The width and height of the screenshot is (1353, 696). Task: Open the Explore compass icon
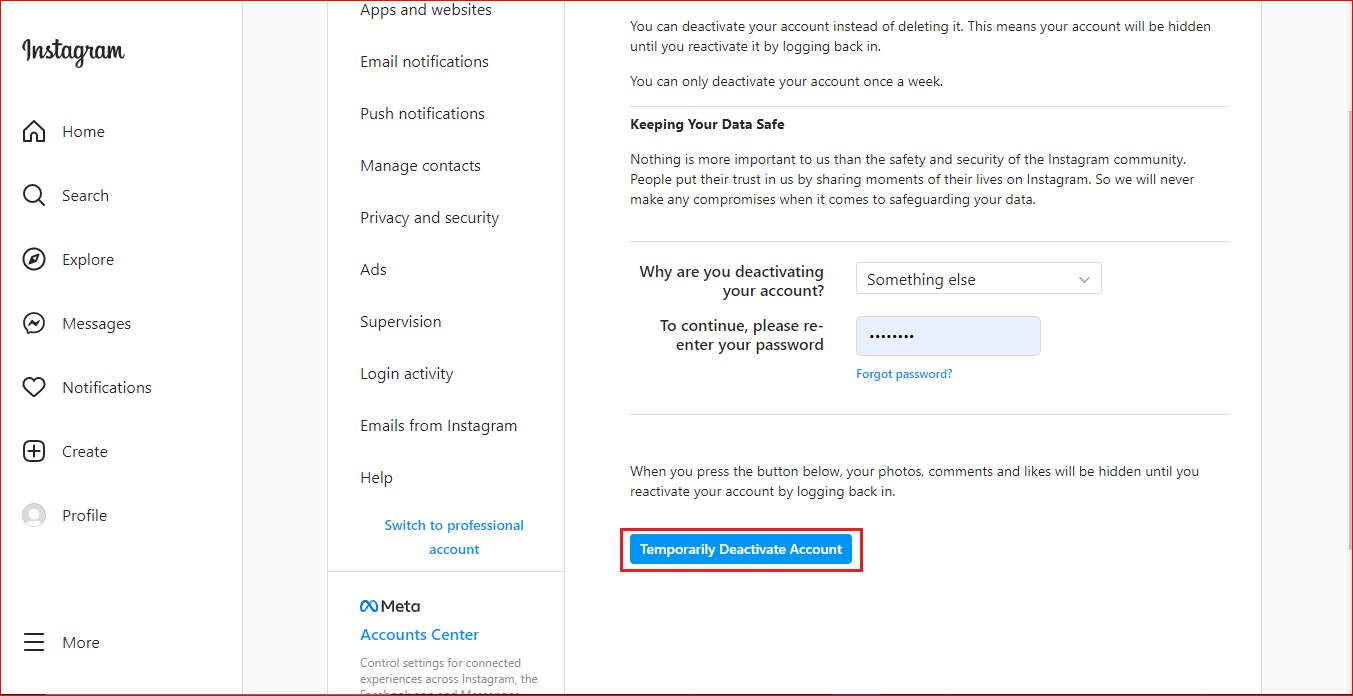(34, 260)
